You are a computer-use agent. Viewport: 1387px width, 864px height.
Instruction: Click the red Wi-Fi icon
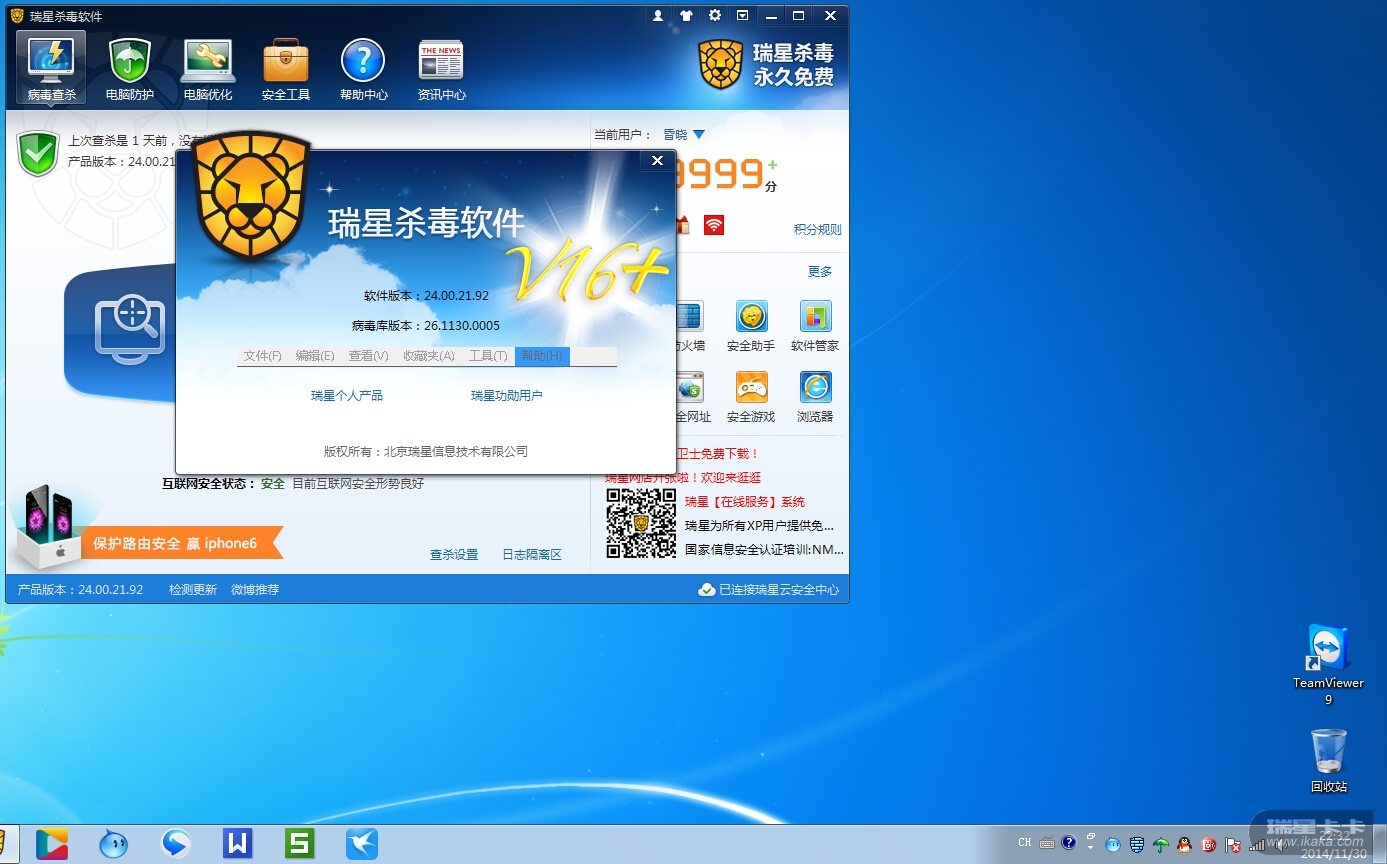pyautogui.click(x=713, y=225)
